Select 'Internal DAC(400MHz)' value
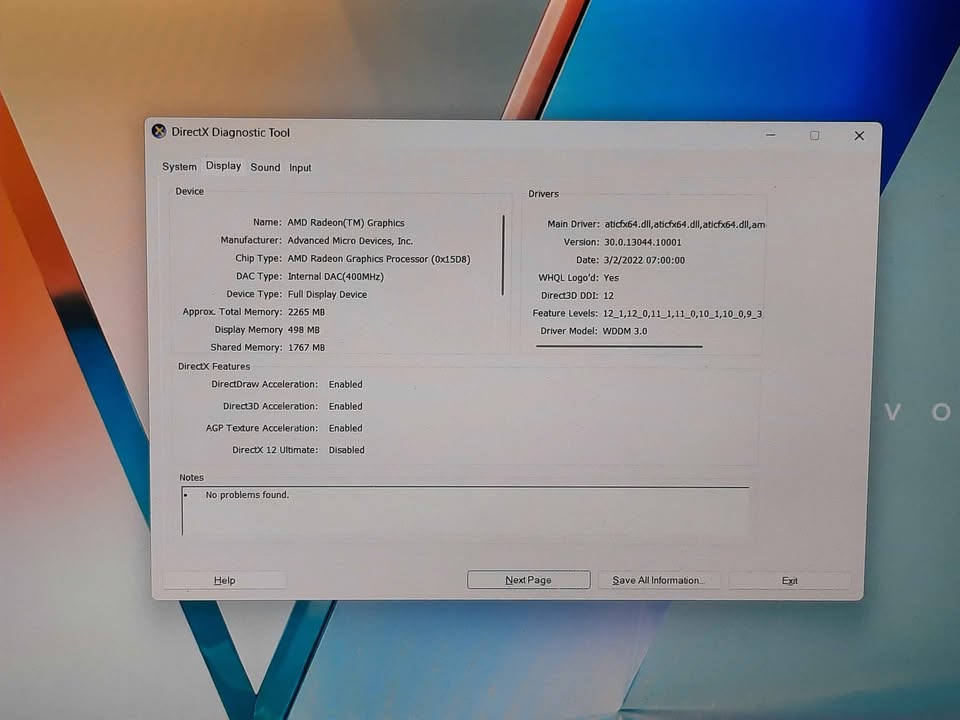 point(336,277)
